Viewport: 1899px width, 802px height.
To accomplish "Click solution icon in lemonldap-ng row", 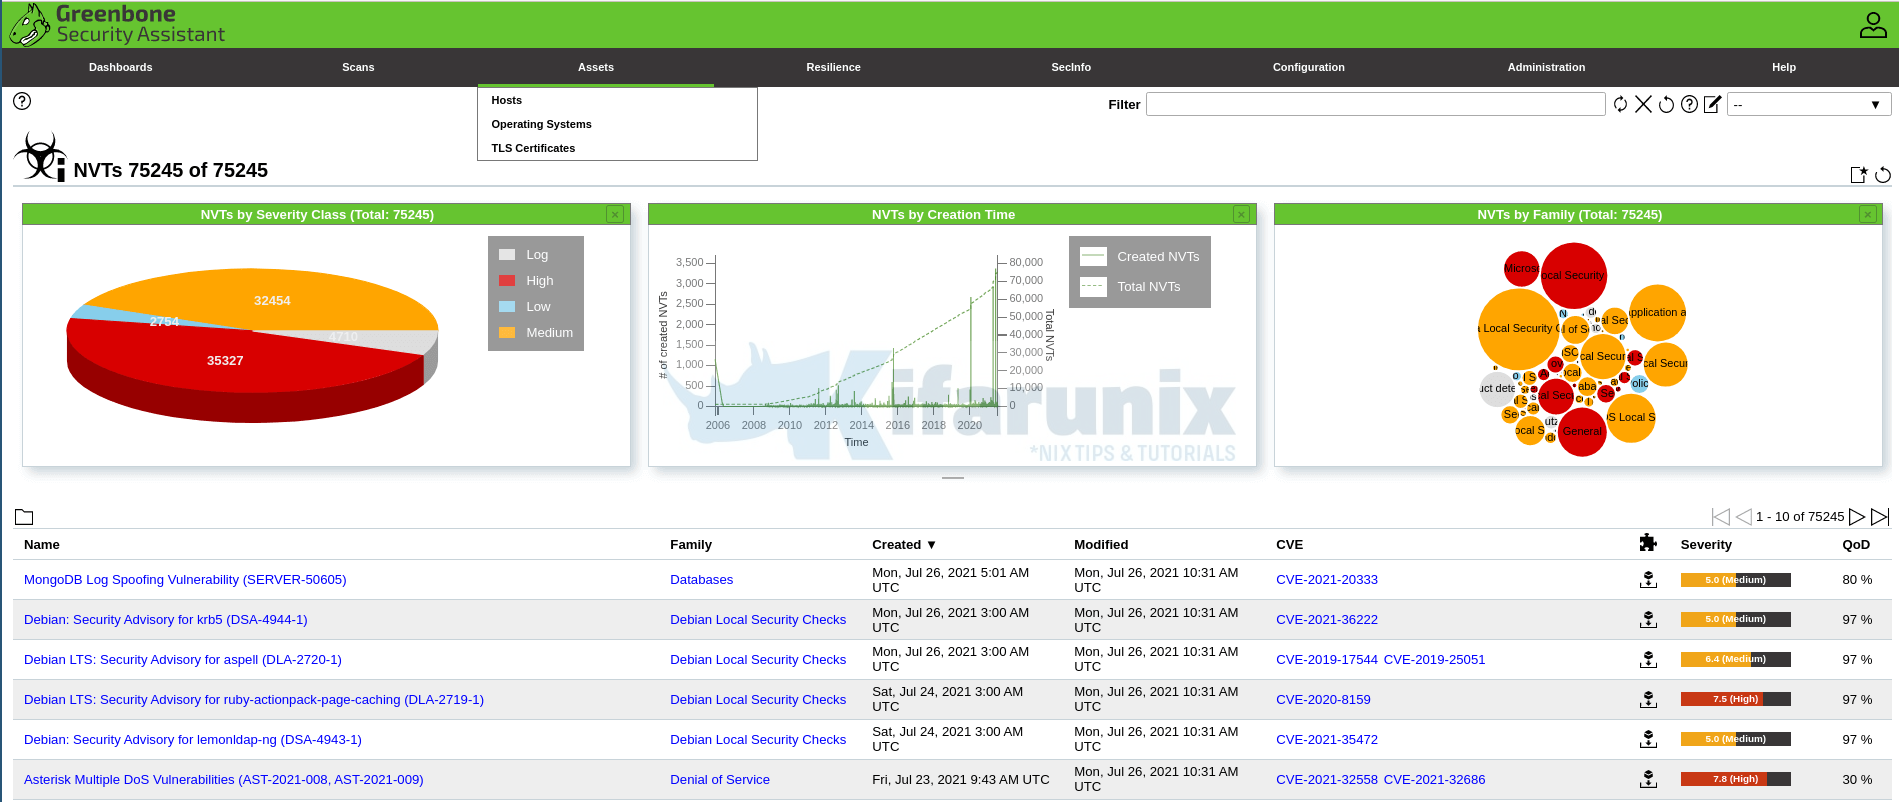I will pos(1649,740).
